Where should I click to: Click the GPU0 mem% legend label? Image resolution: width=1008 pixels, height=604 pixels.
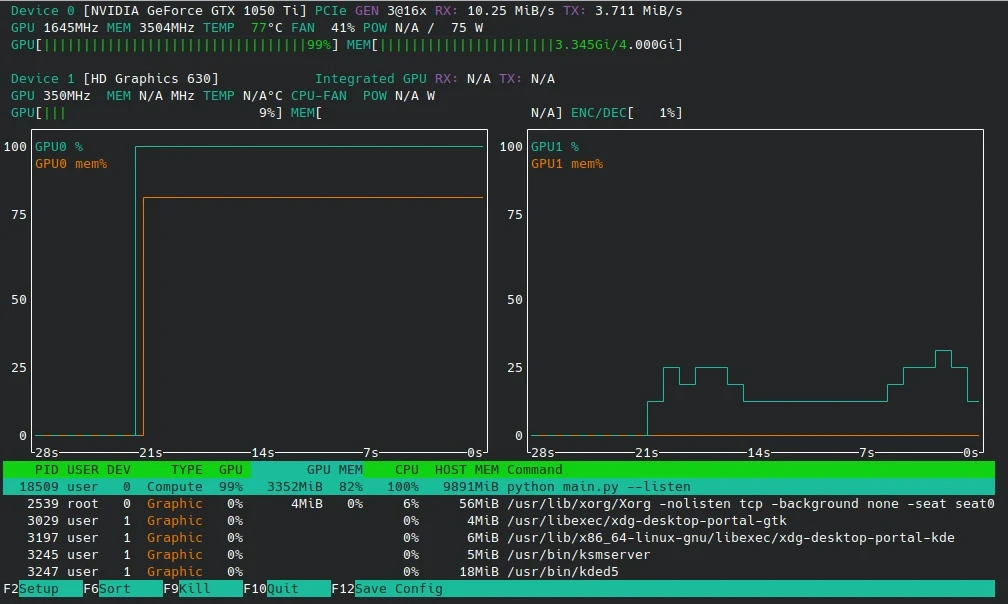pos(71,164)
